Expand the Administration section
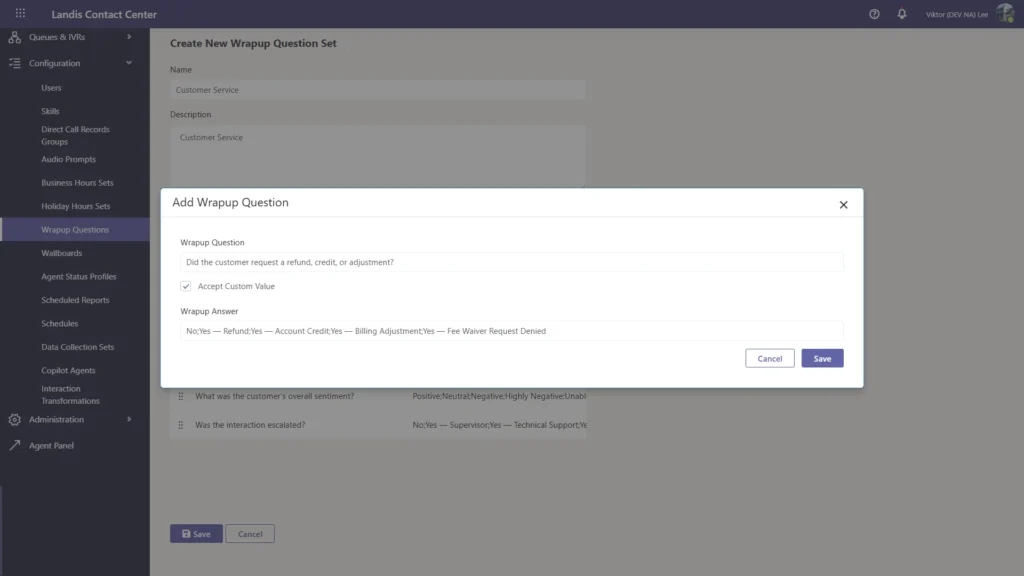Viewport: 1024px width, 576px height. [x=129, y=419]
